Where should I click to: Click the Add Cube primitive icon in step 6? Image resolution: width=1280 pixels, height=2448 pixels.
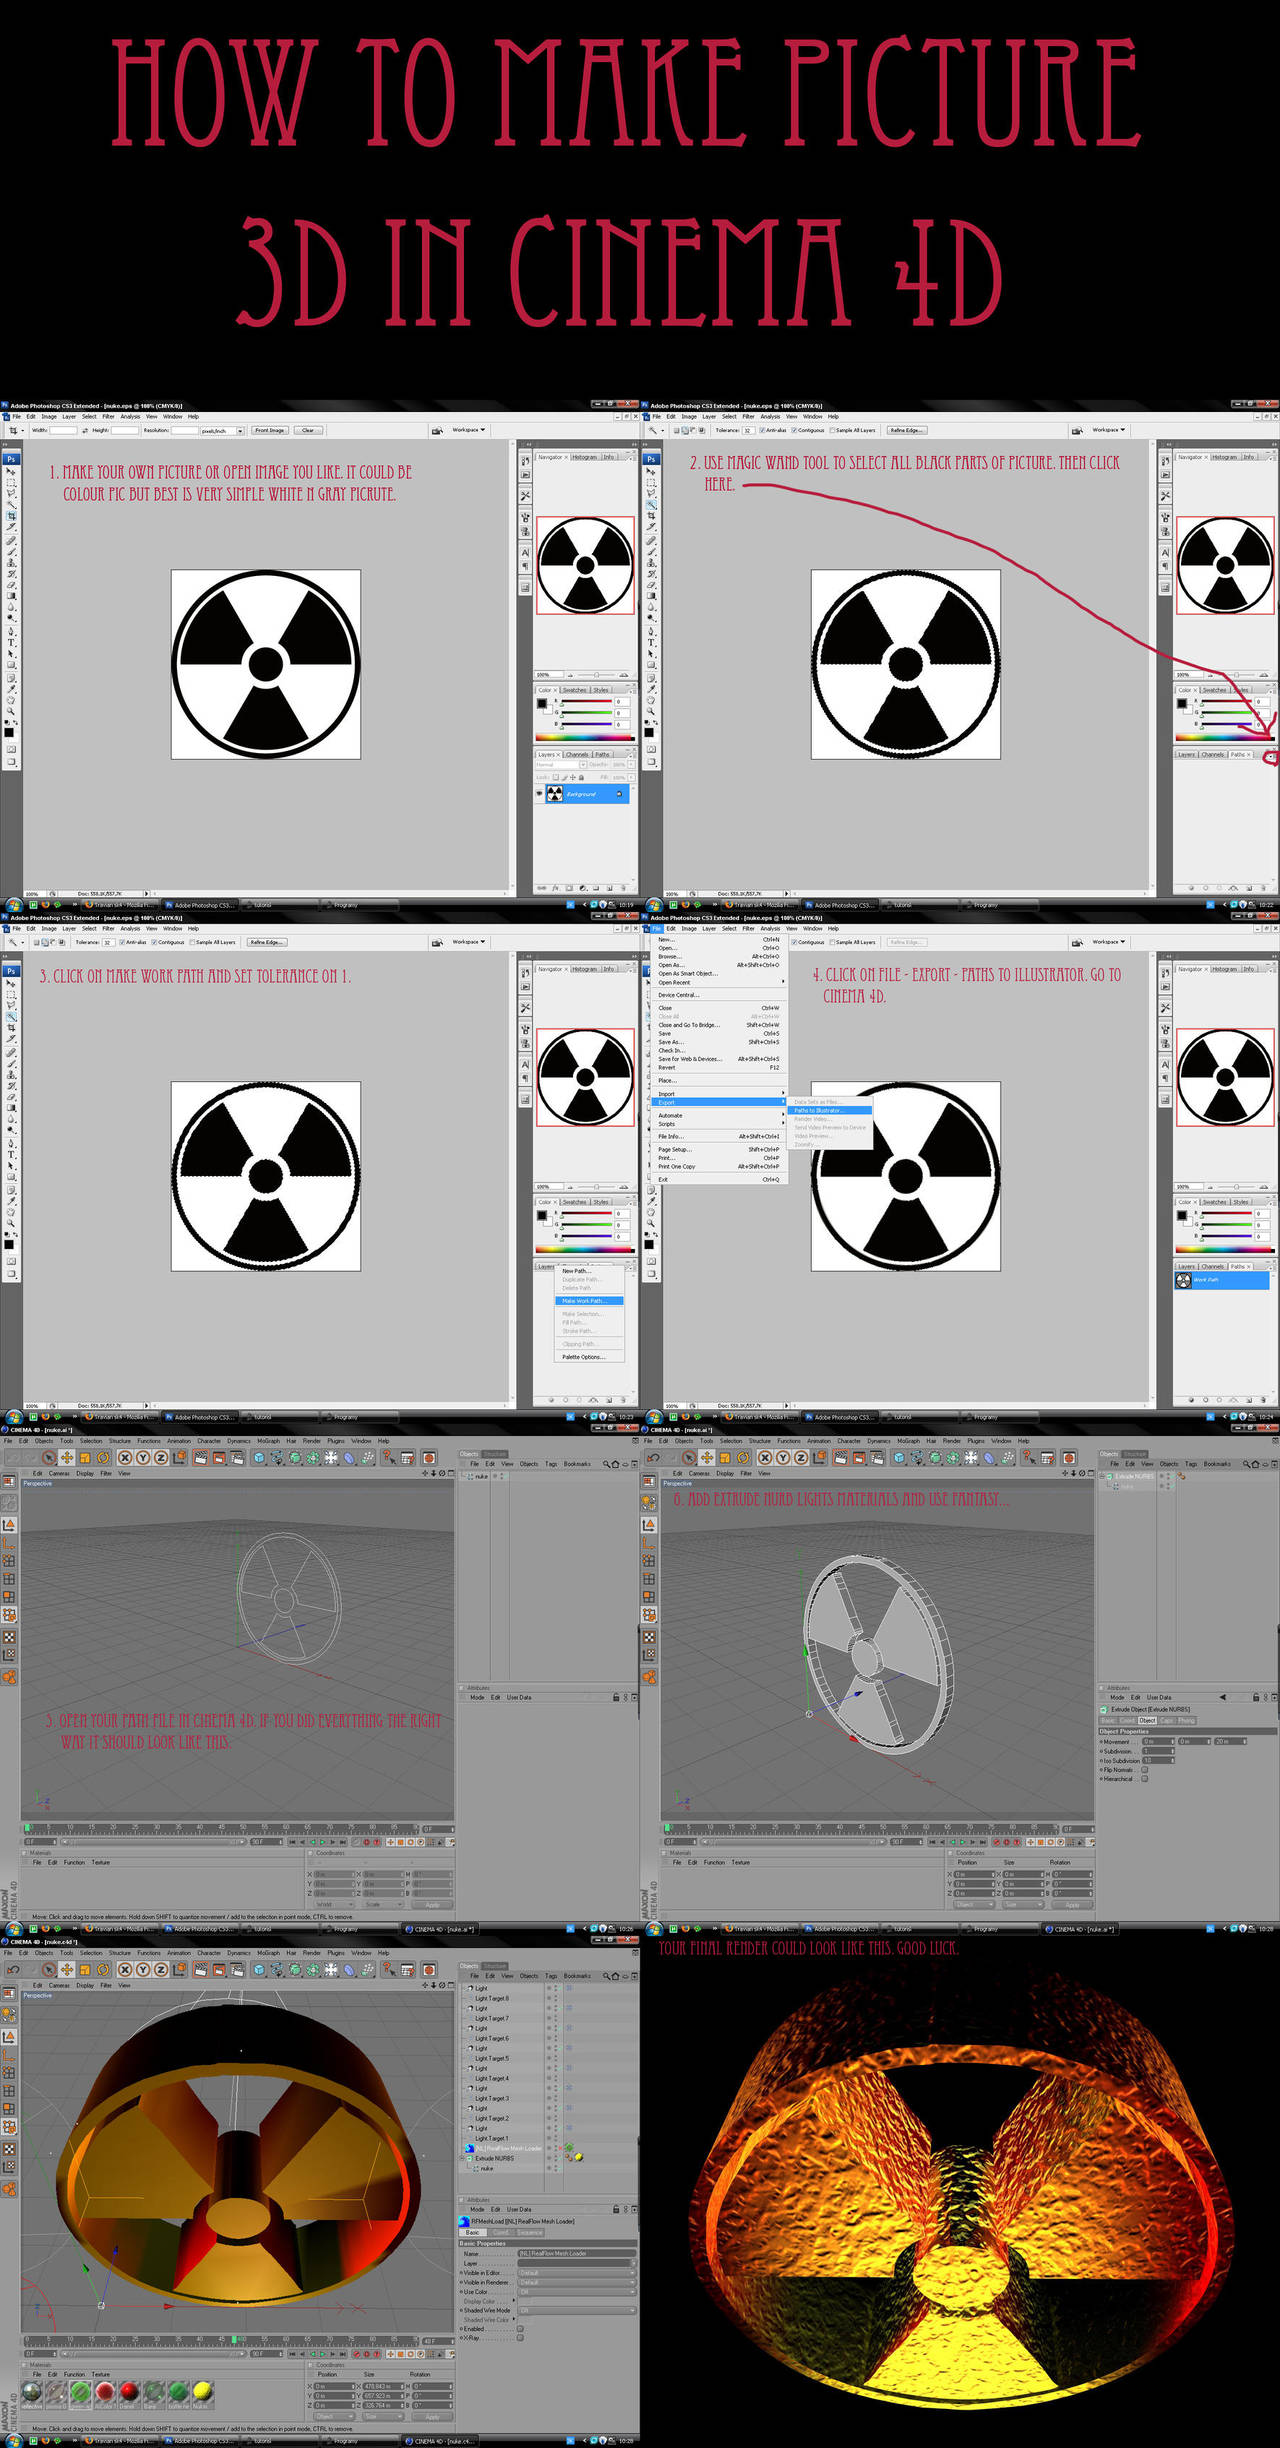coord(899,1457)
